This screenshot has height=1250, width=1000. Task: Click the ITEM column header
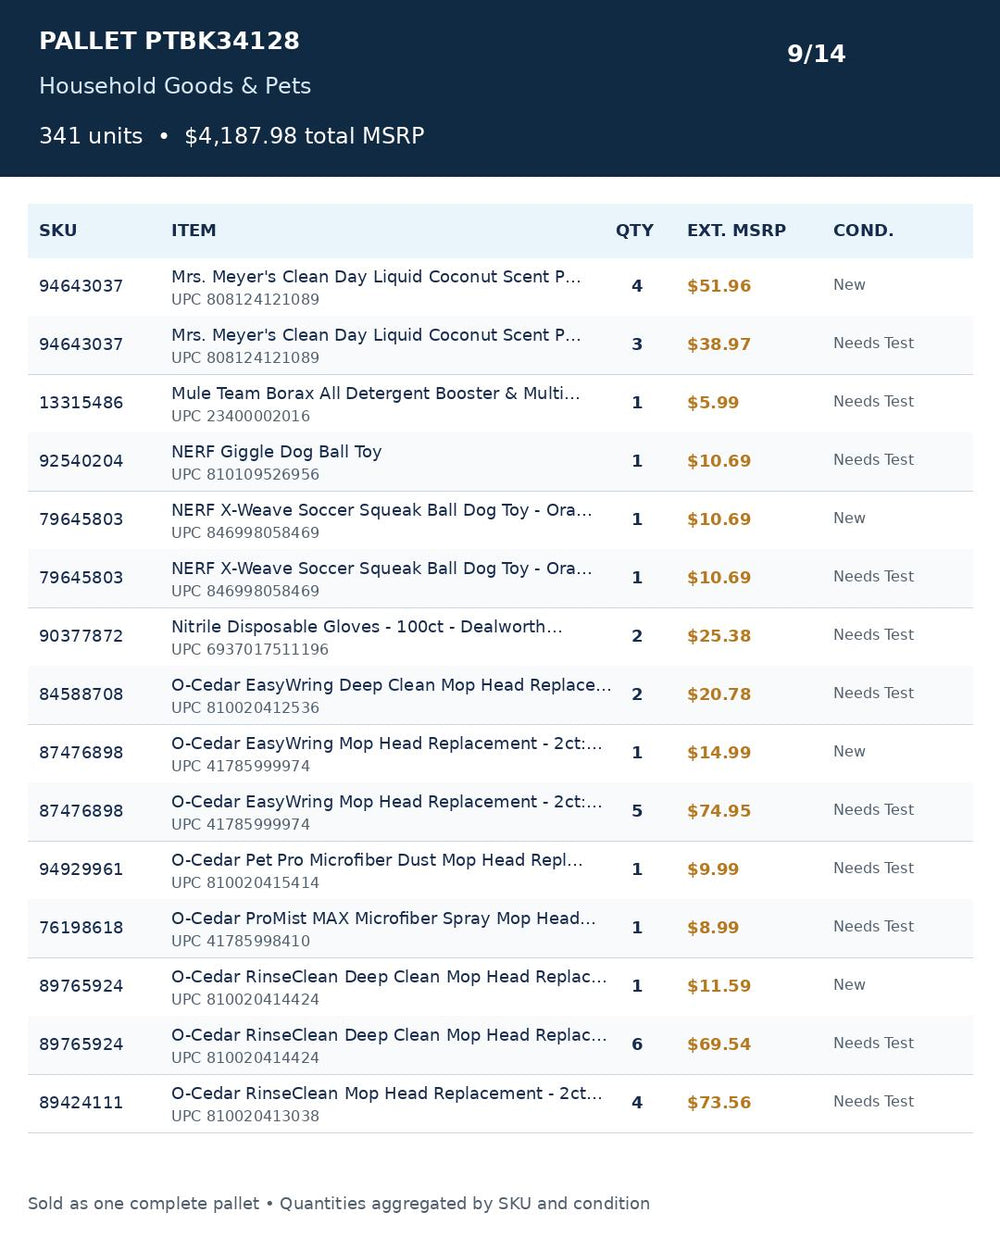click(193, 231)
